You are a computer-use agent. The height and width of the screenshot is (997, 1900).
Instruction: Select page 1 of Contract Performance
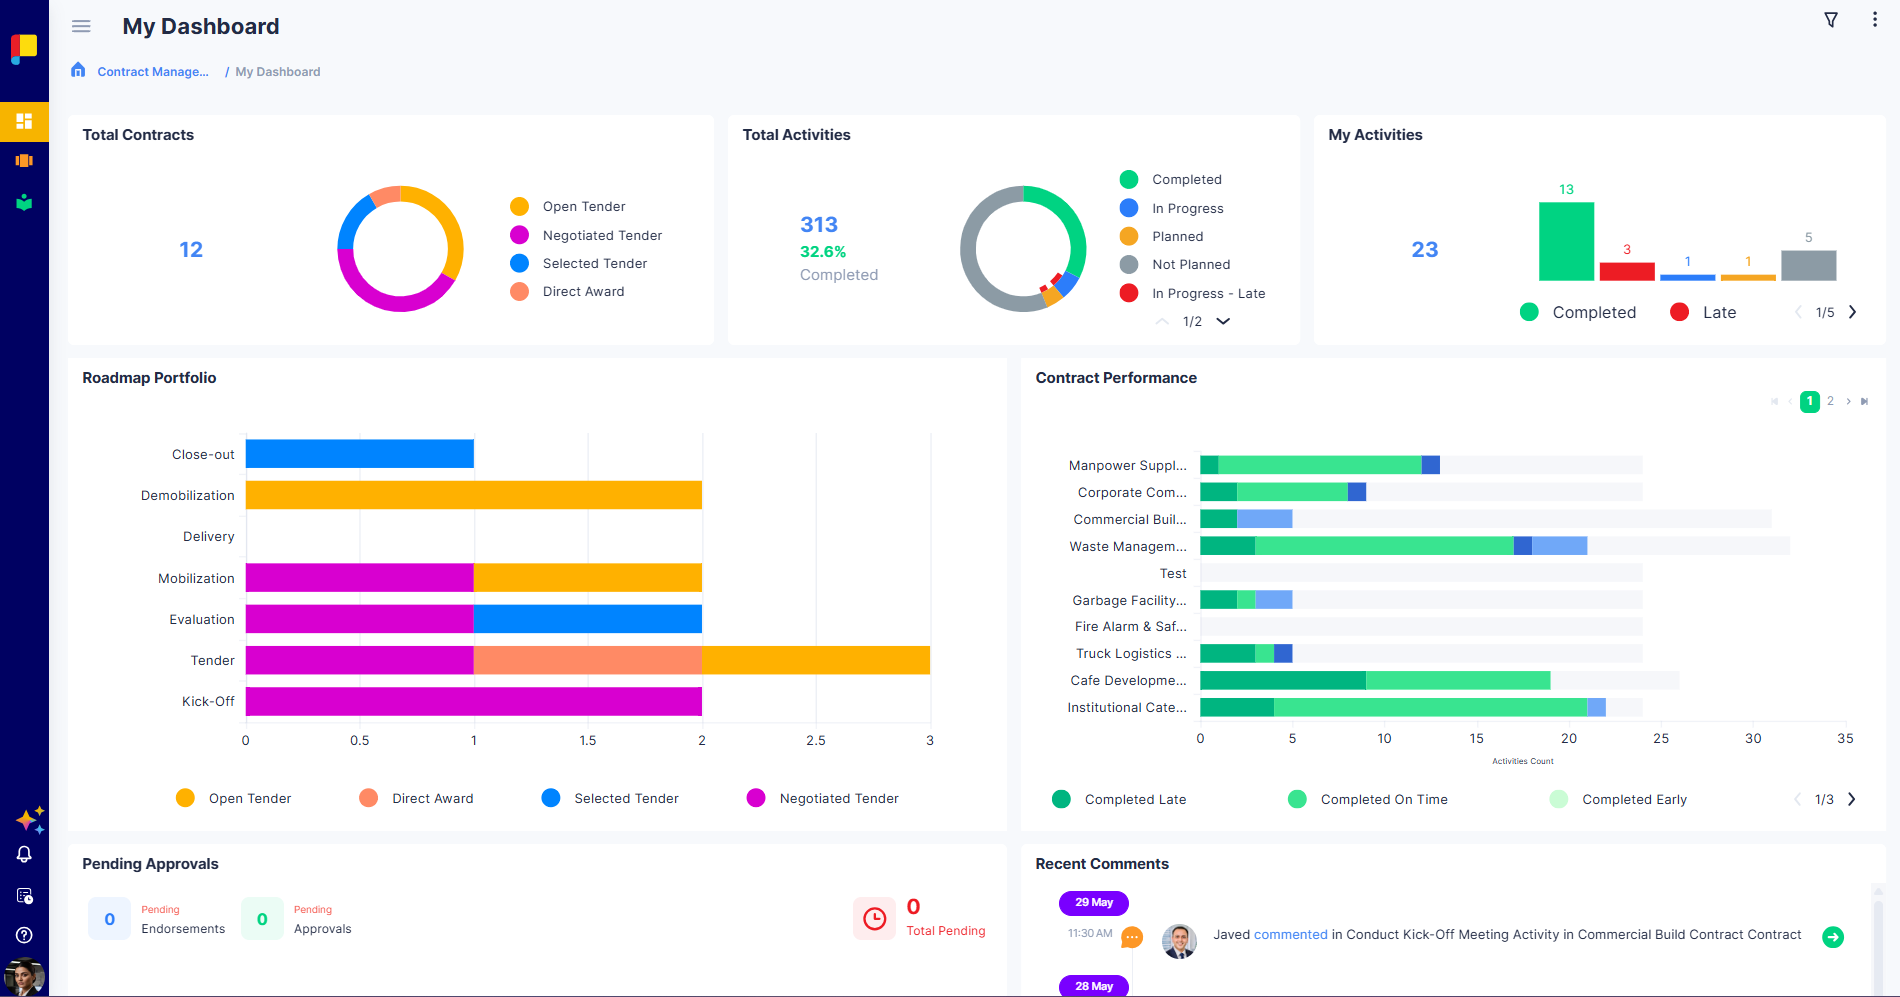(1809, 401)
